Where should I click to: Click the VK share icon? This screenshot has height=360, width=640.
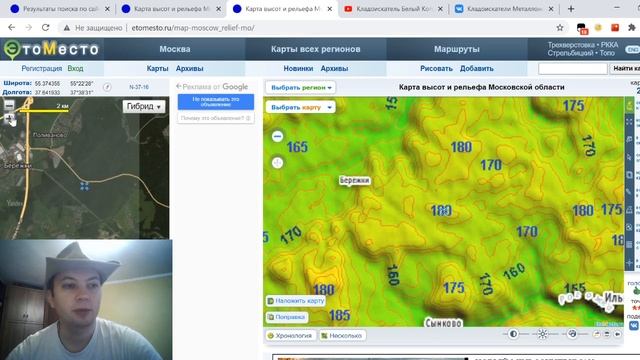pos(634,325)
